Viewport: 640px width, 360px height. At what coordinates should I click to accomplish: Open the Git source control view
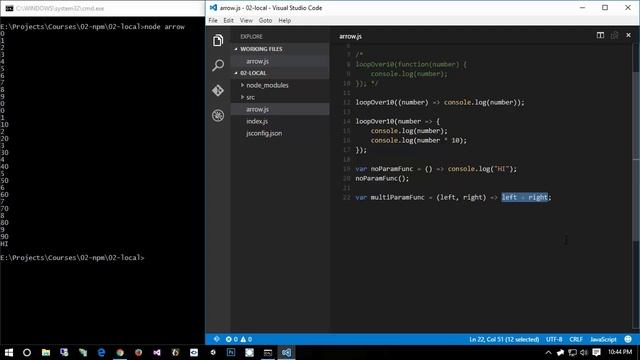[x=218, y=90]
